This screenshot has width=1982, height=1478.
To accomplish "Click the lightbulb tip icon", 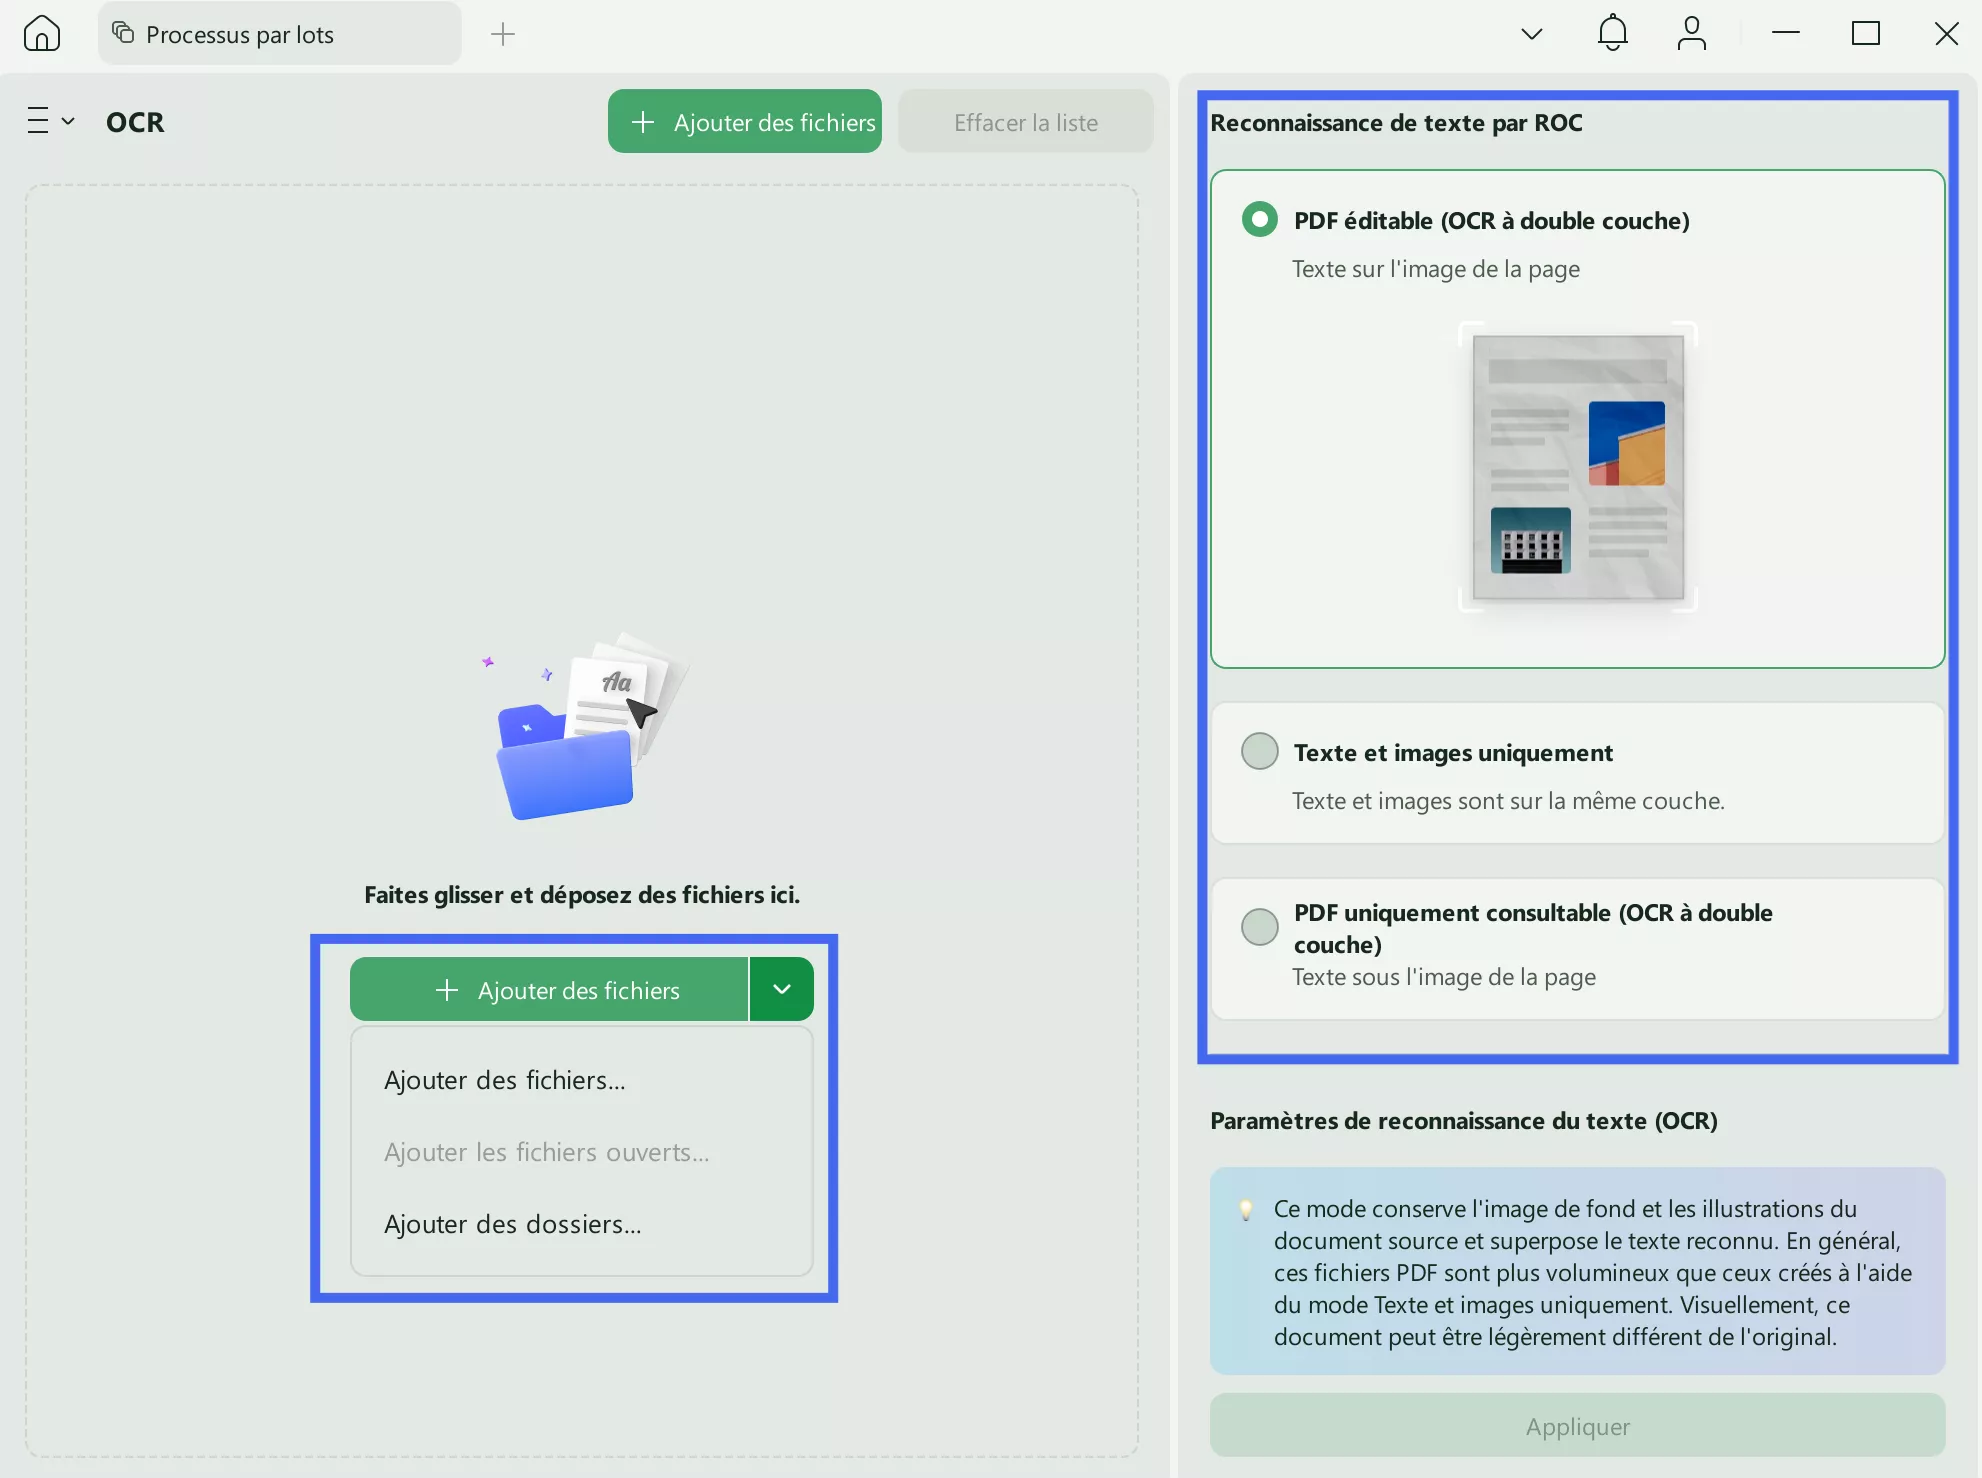I will 1246,1210.
